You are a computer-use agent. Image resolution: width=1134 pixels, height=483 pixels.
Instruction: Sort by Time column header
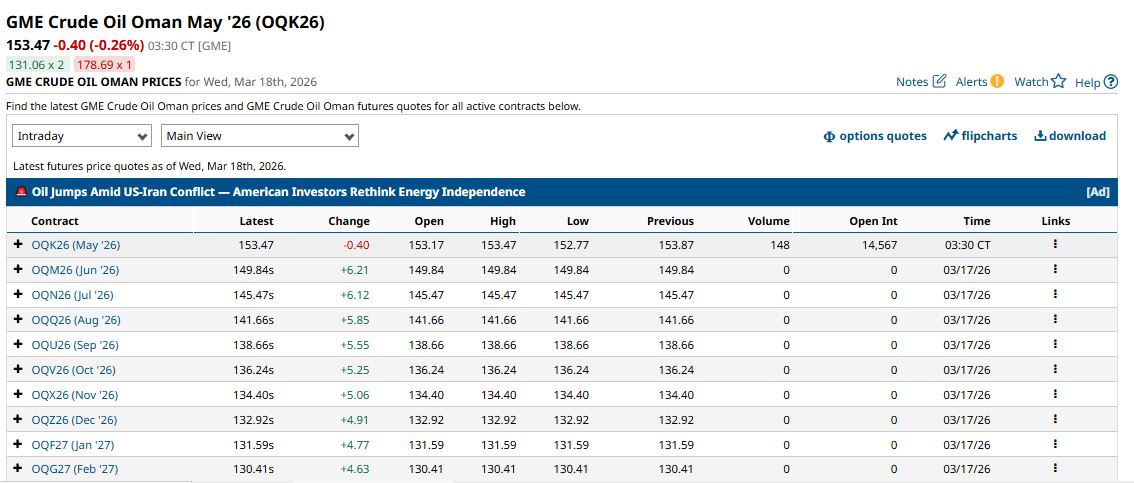[977, 221]
